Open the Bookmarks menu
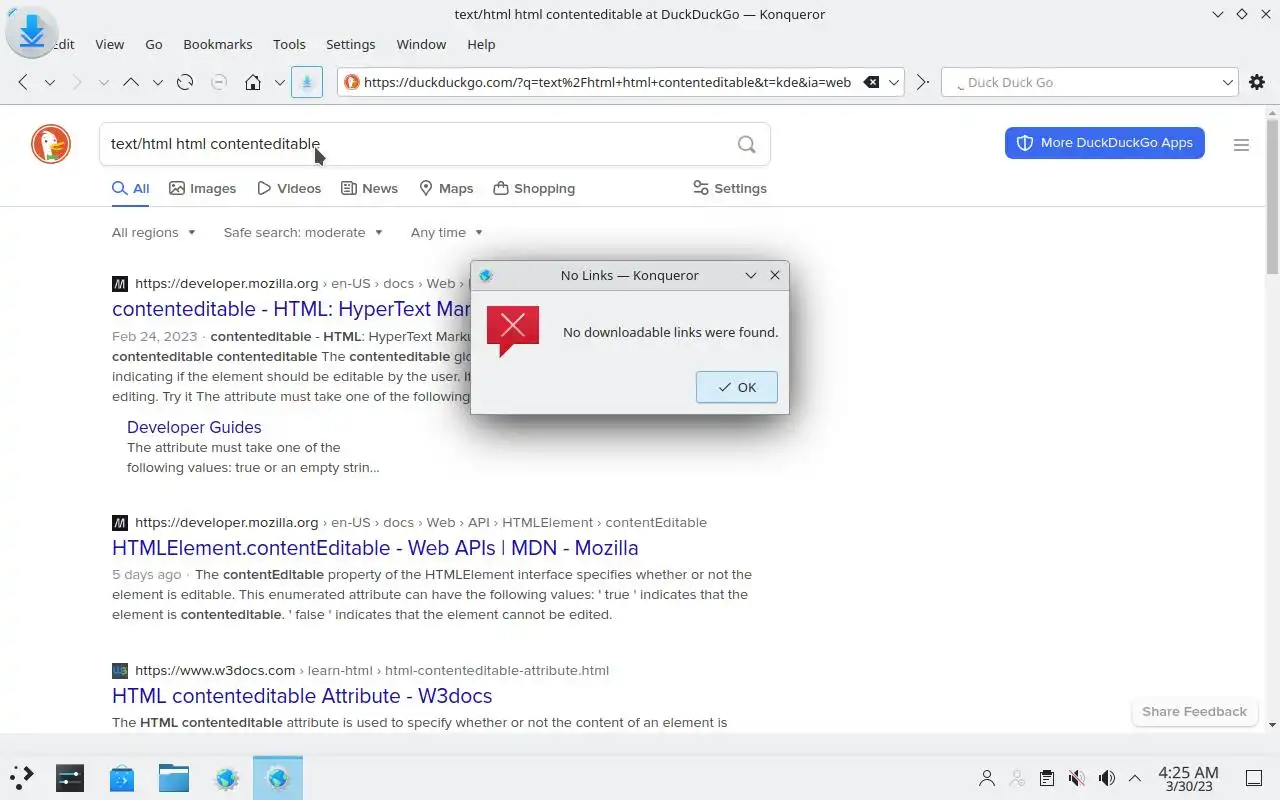Viewport: 1280px width, 800px height. coord(218,44)
